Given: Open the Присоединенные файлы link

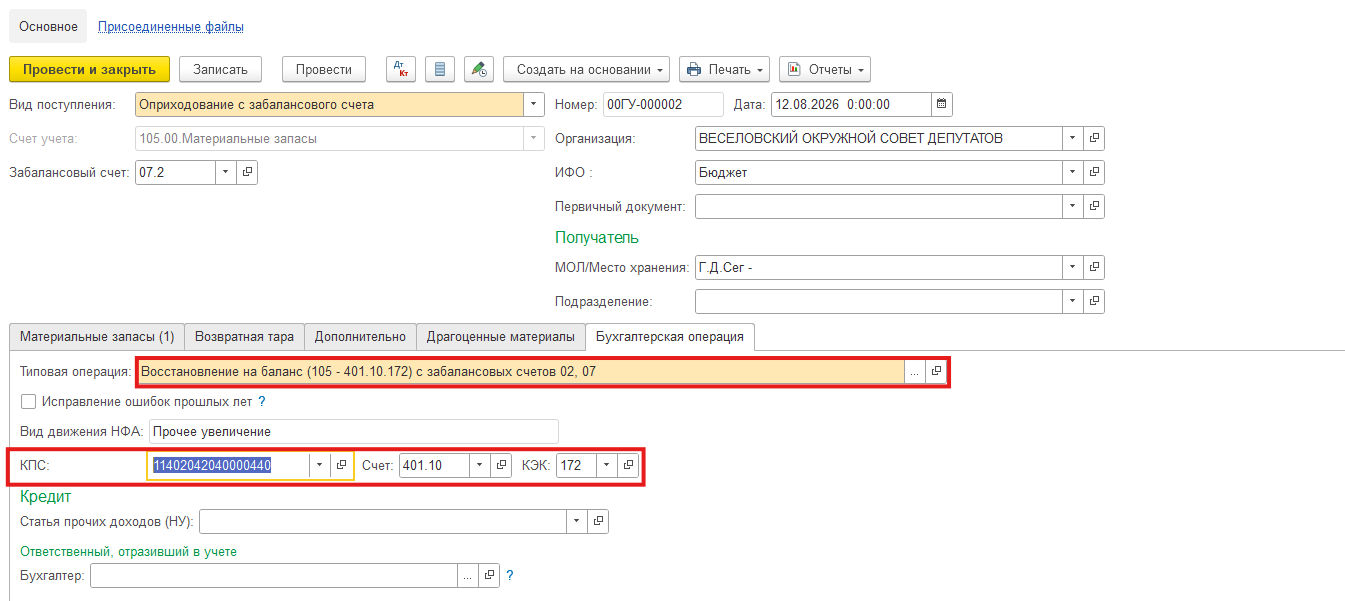Looking at the screenshot, I should tap(171, 27).
